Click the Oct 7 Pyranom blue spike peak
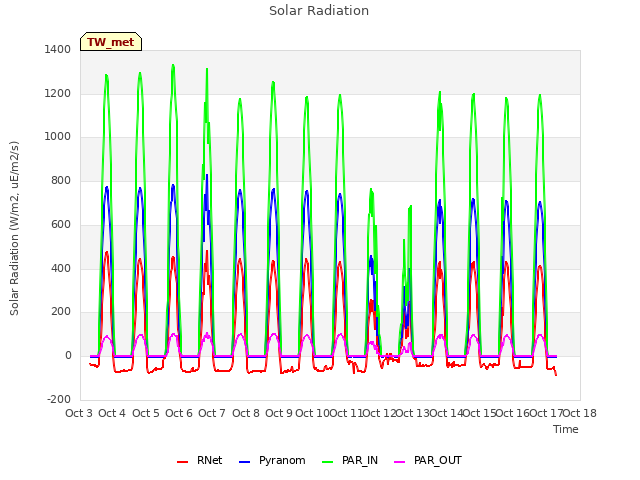 pyautogui.click(x=207, y=176)
